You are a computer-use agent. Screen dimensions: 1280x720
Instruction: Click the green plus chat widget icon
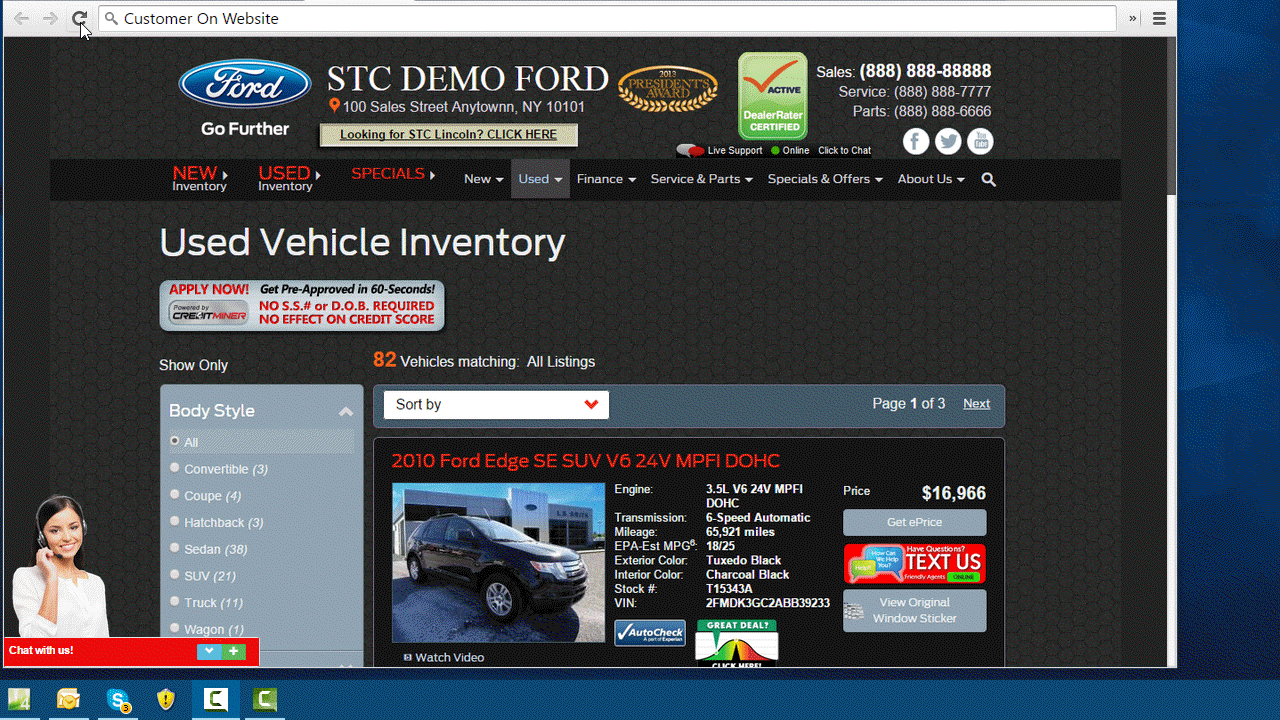pos(233,651)
